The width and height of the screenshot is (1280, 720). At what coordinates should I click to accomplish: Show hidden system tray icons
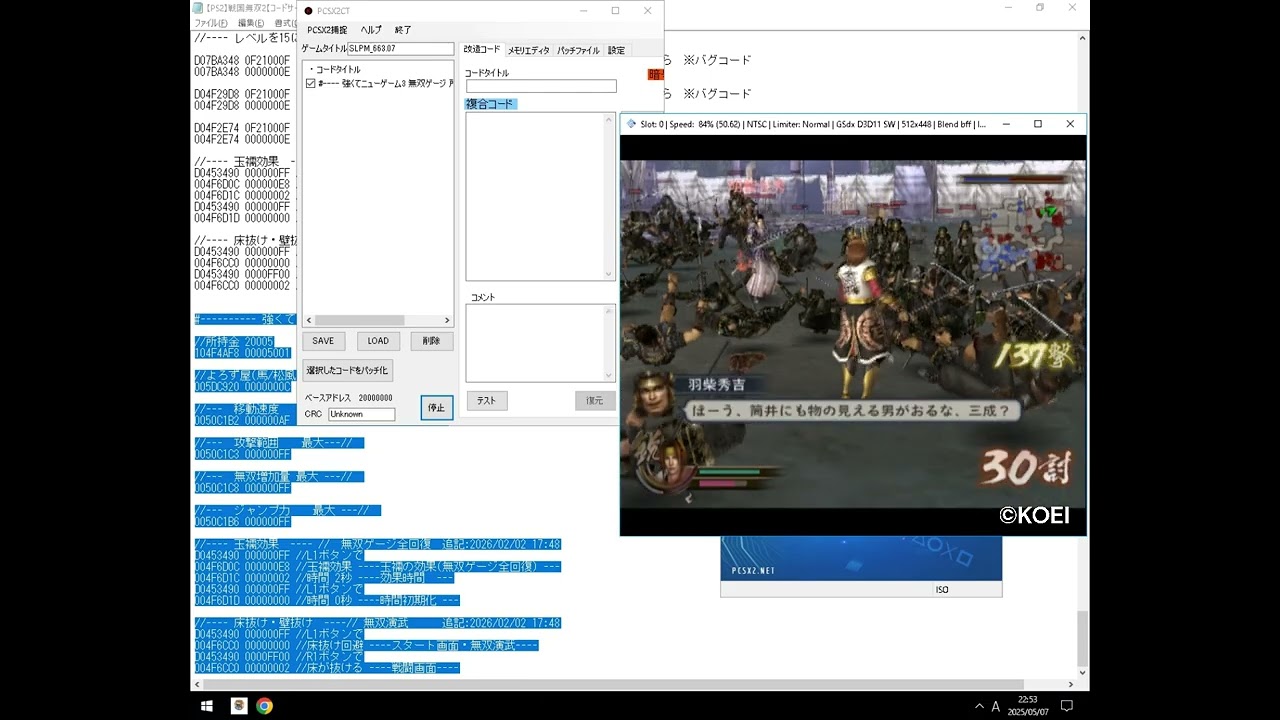(x=979, y=706)
